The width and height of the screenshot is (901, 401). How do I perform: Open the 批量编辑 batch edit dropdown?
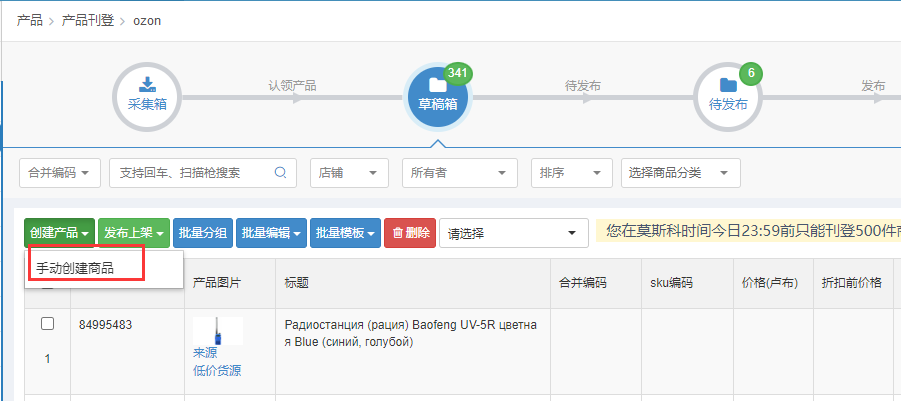click(x=272, y=233)
